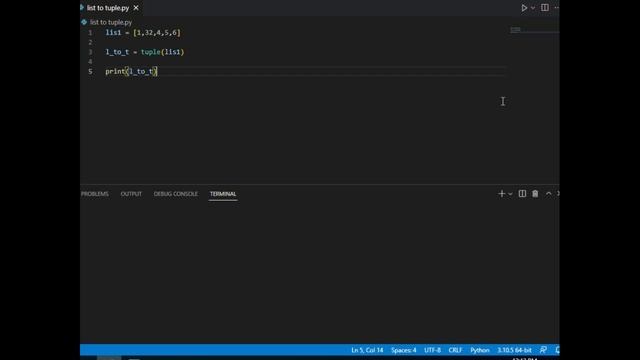Open launch profile dropdown next to plus
The image size is (640, 360).
510,194
